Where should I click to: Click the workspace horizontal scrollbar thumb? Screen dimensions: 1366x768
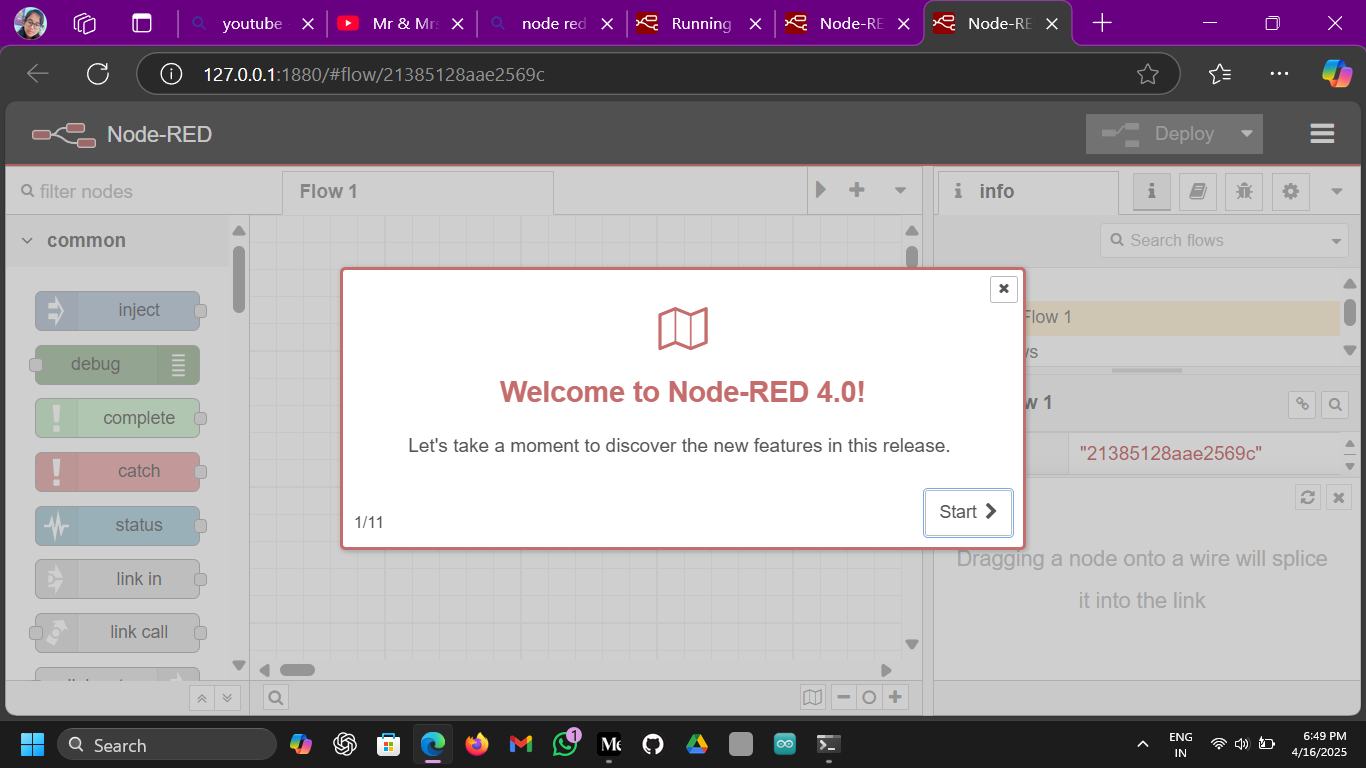tap(297, 670)
